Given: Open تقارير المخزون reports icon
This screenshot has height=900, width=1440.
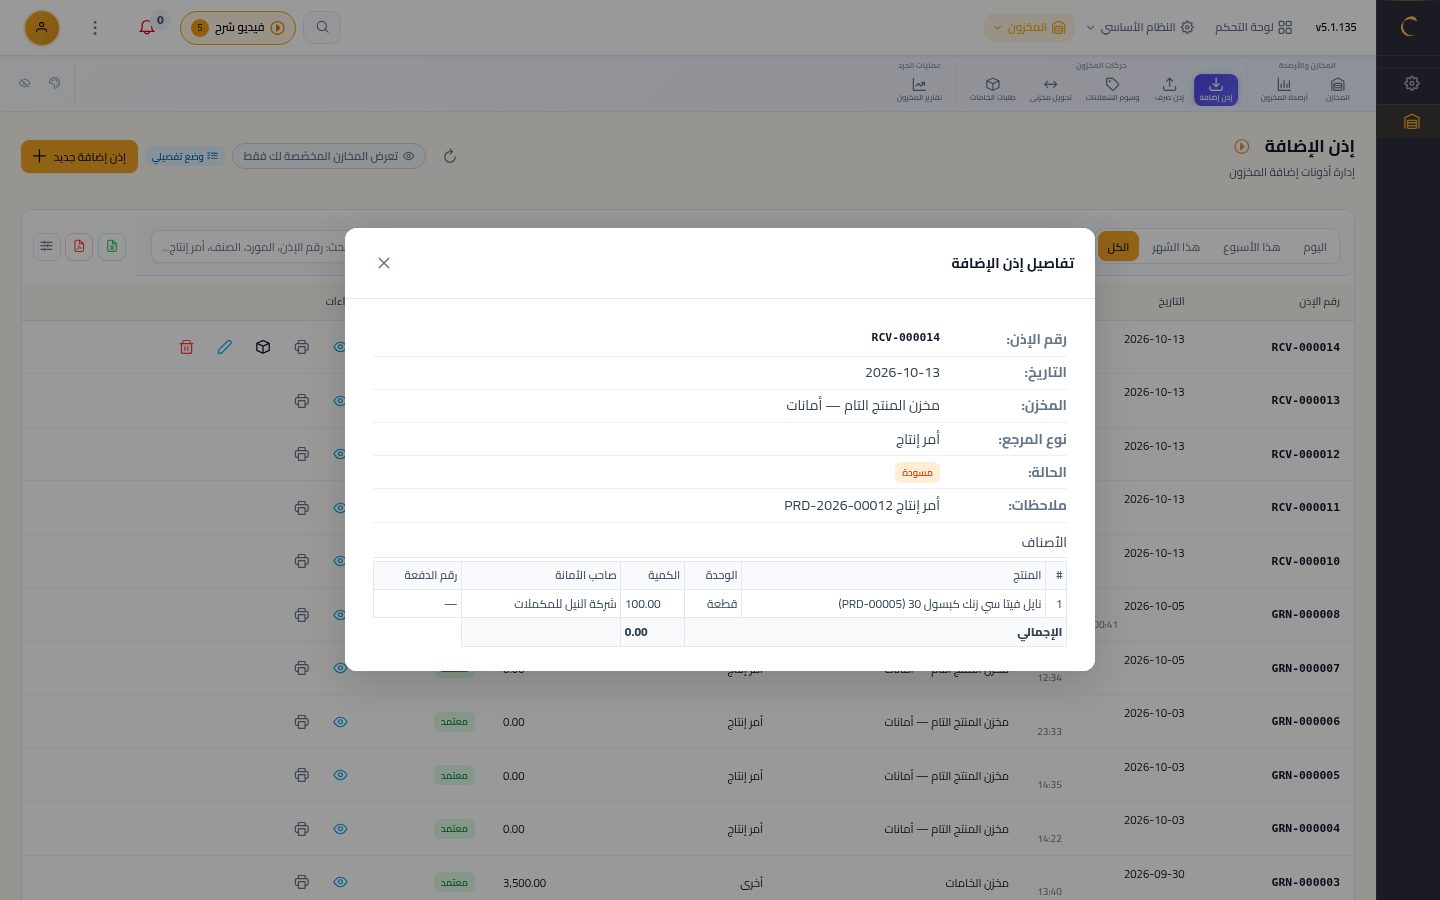Looking at the screenshot, I should pos(919,90).
